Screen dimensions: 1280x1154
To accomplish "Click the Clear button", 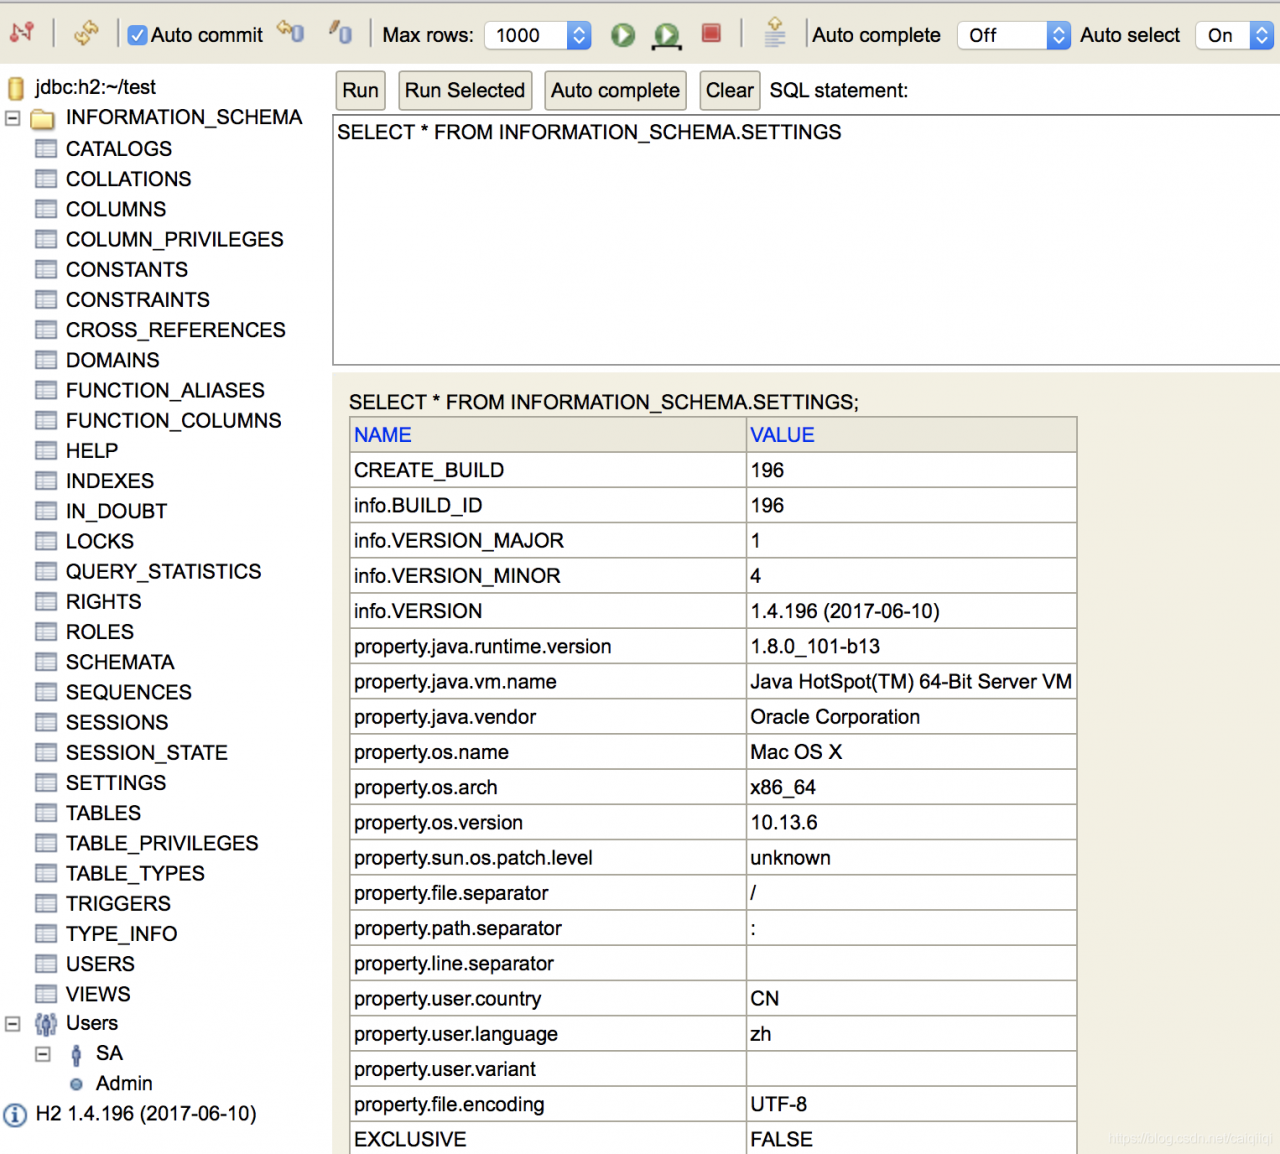I will pos(730,91).
